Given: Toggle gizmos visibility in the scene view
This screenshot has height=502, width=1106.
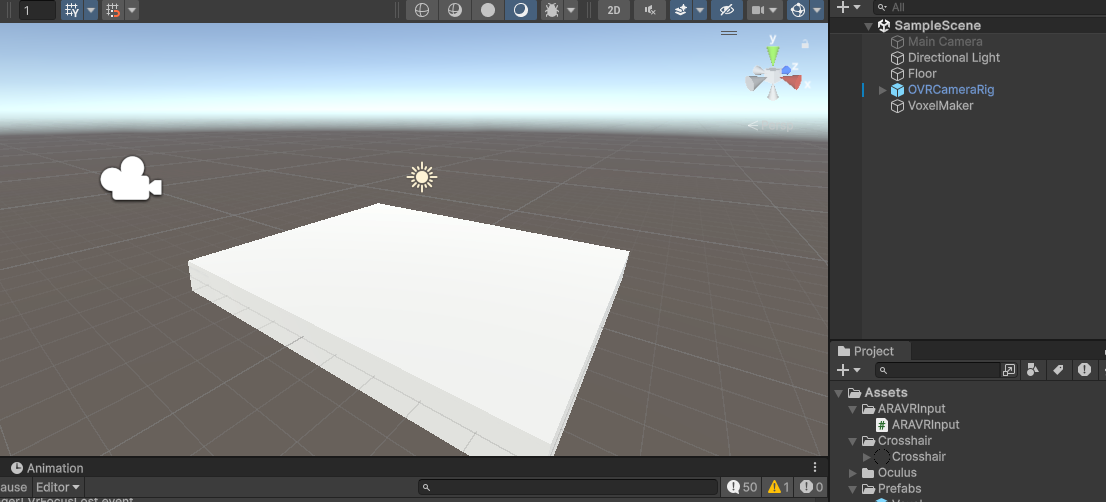Looking at the screenshot, I should [798, 10].
